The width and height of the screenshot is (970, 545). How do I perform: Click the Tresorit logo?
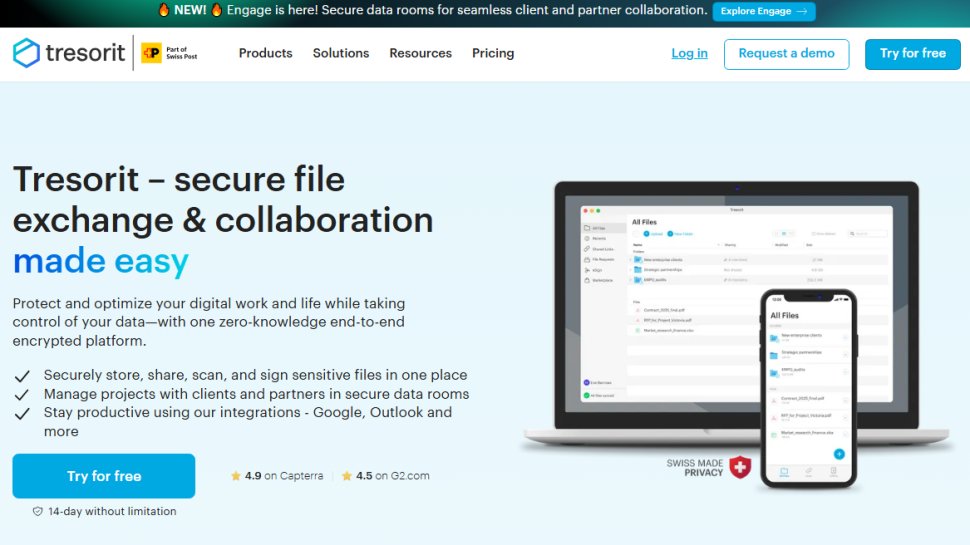(x=69, y=53)
